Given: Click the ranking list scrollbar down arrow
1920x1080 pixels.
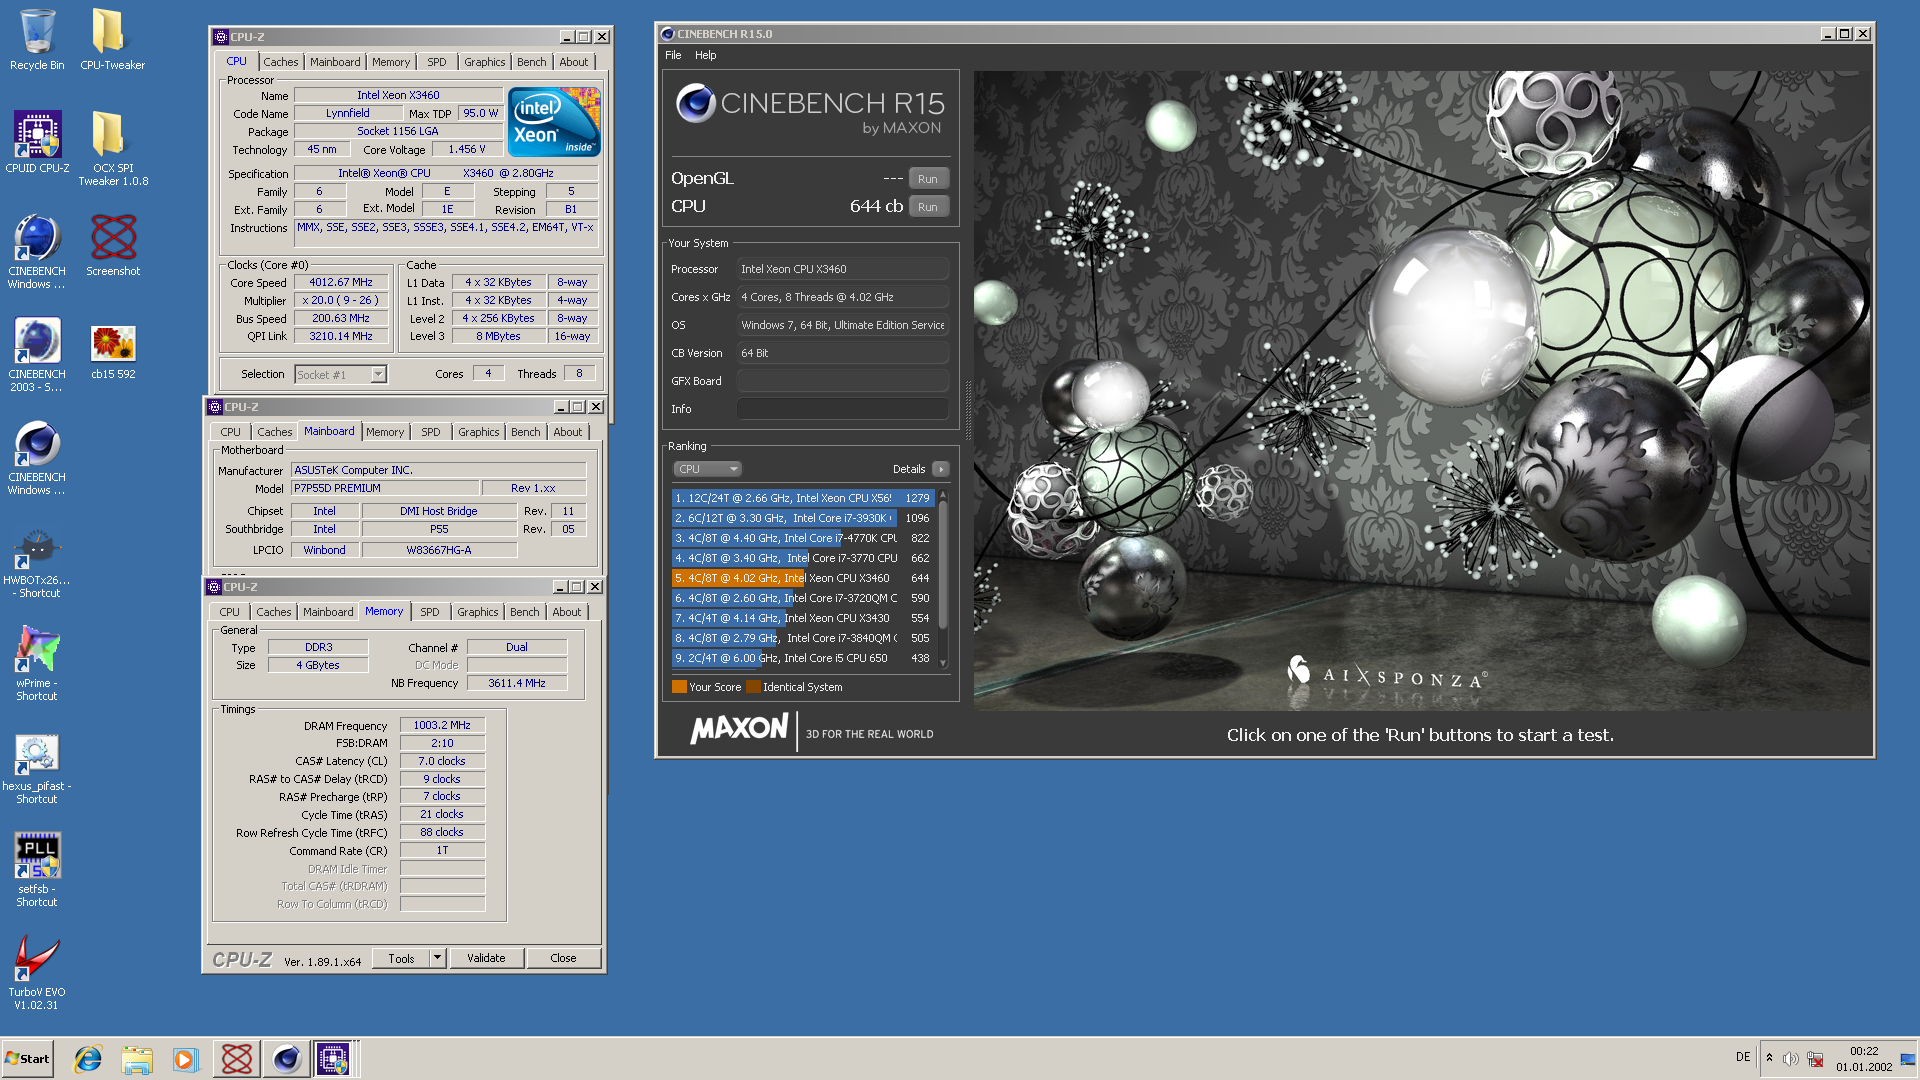Looking at the screenshot, I should click(x=942, y=662).
